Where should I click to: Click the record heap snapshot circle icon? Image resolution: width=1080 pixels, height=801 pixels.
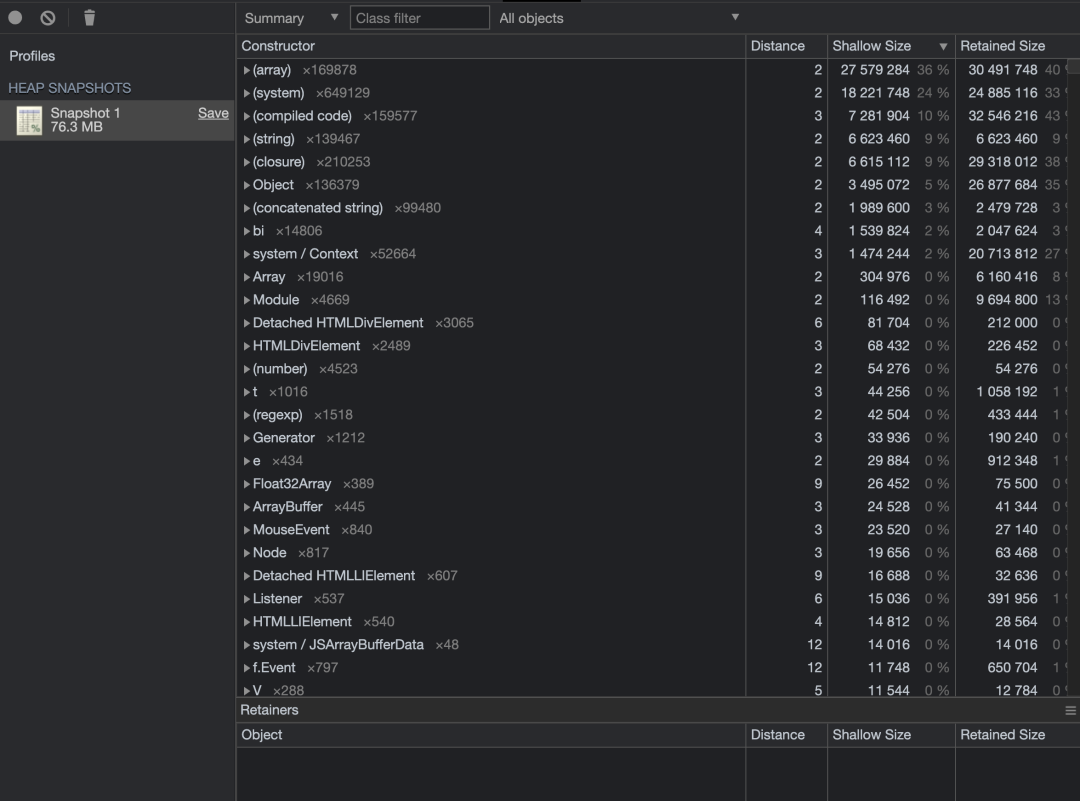(x=15, y=18)
